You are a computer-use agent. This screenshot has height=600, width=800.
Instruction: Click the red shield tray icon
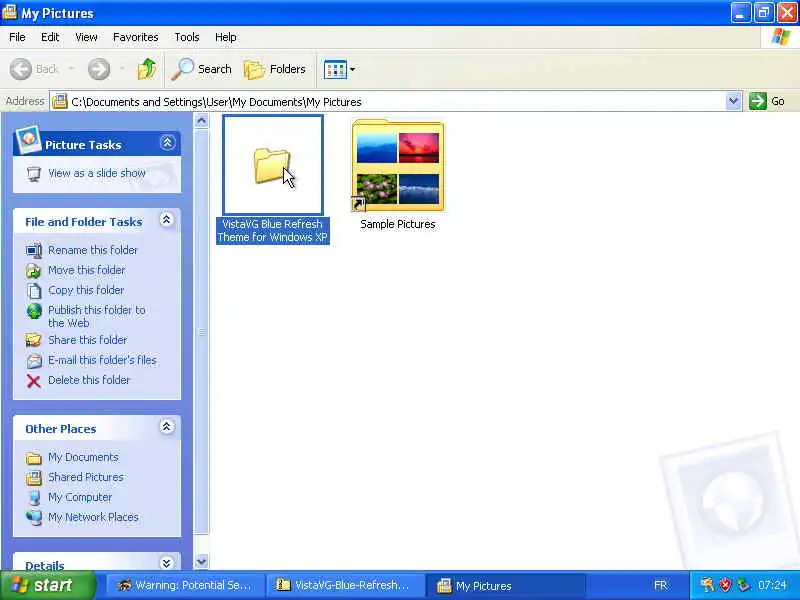point(726,585)
